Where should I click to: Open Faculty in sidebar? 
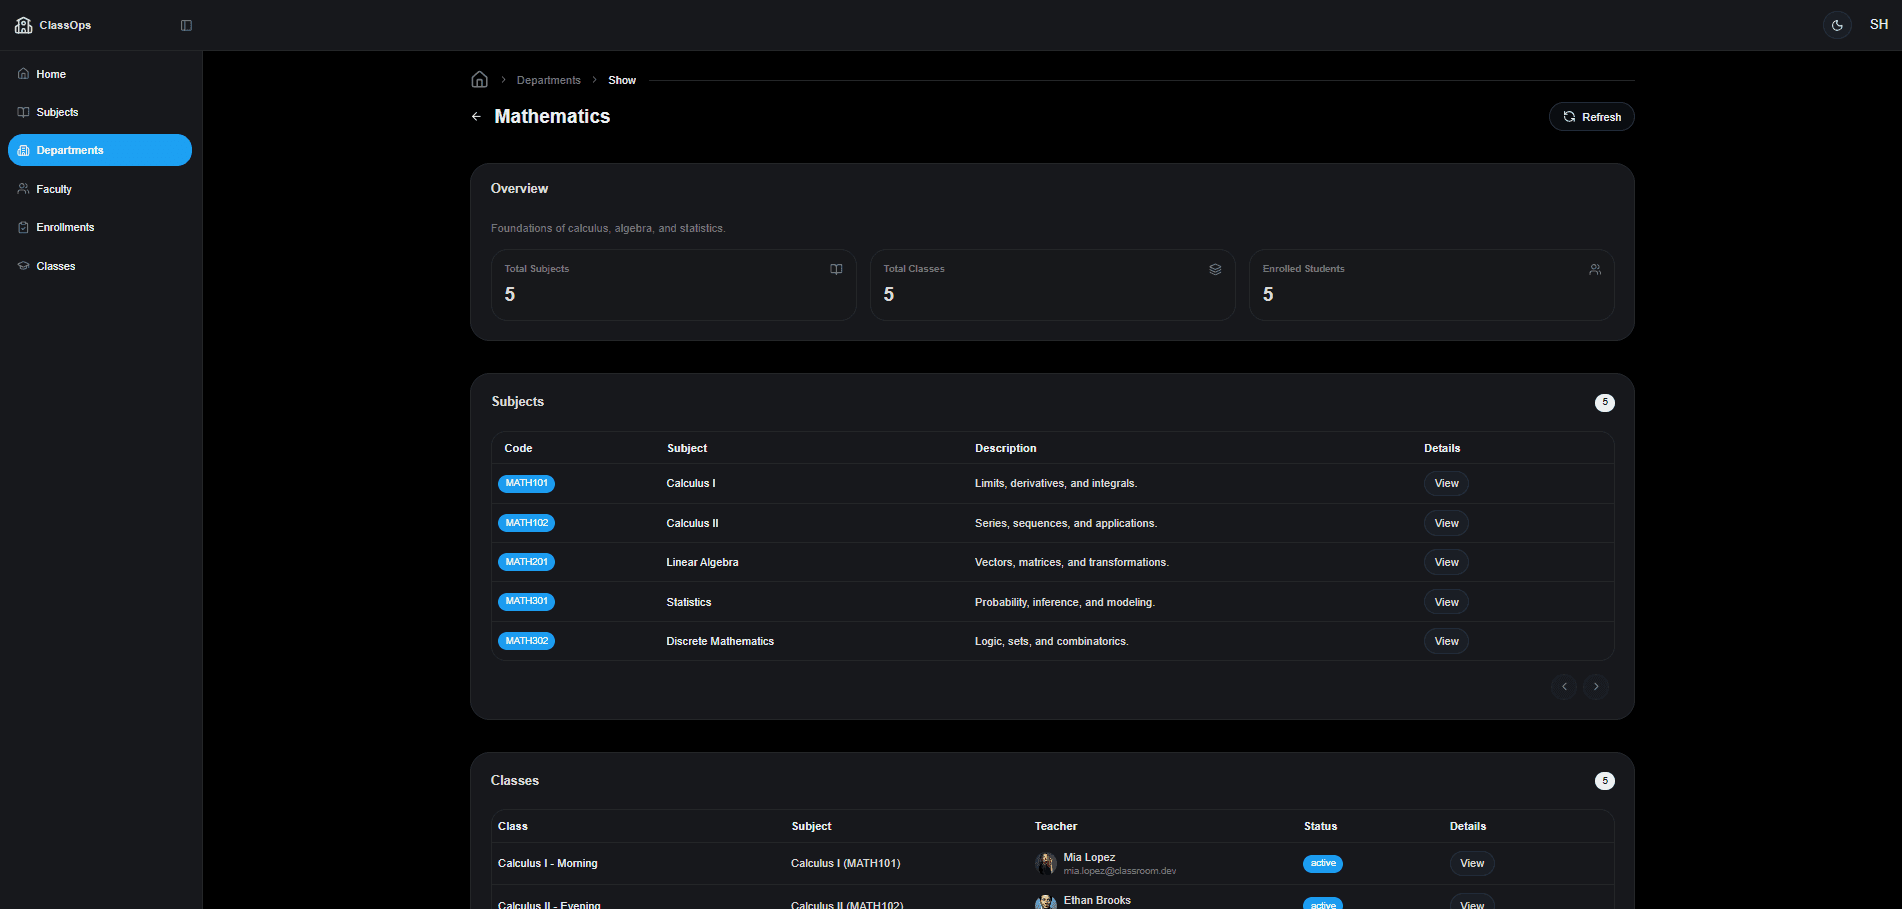point(100,189)
